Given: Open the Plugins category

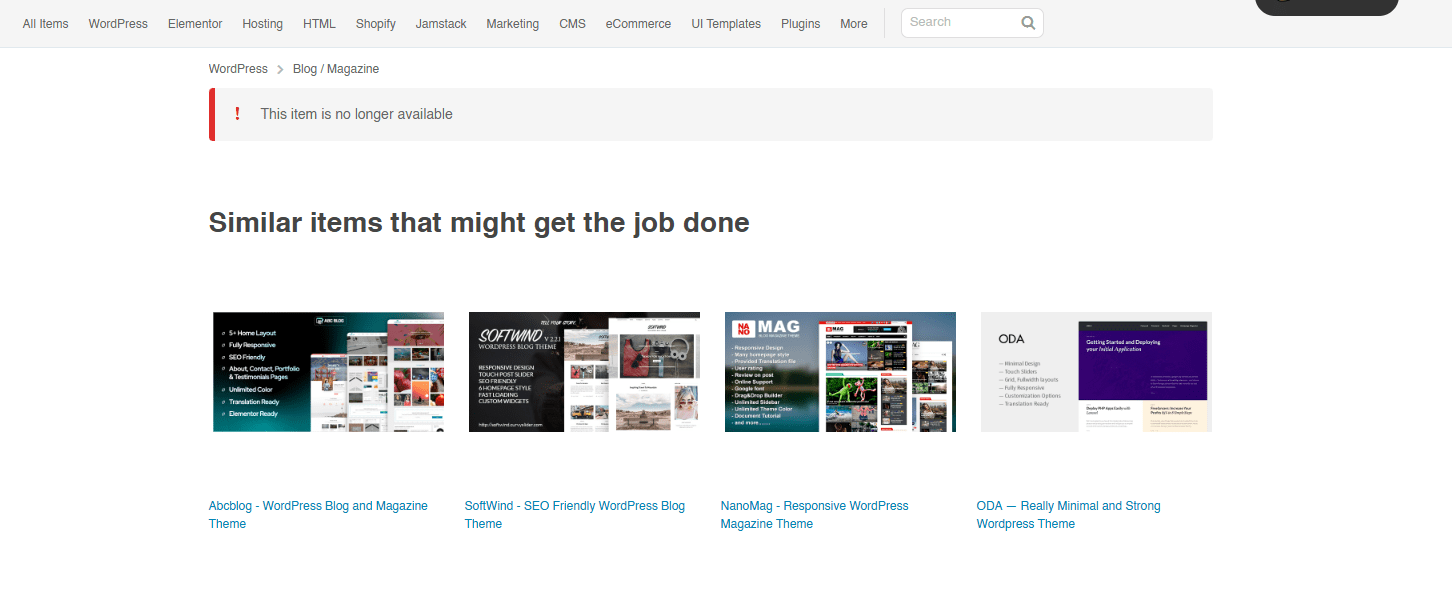Looking at the screenshot, I should pos(800,24).
